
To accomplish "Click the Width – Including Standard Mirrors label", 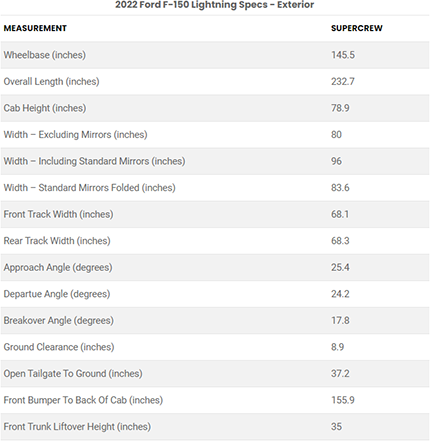I will pos(94,161).
